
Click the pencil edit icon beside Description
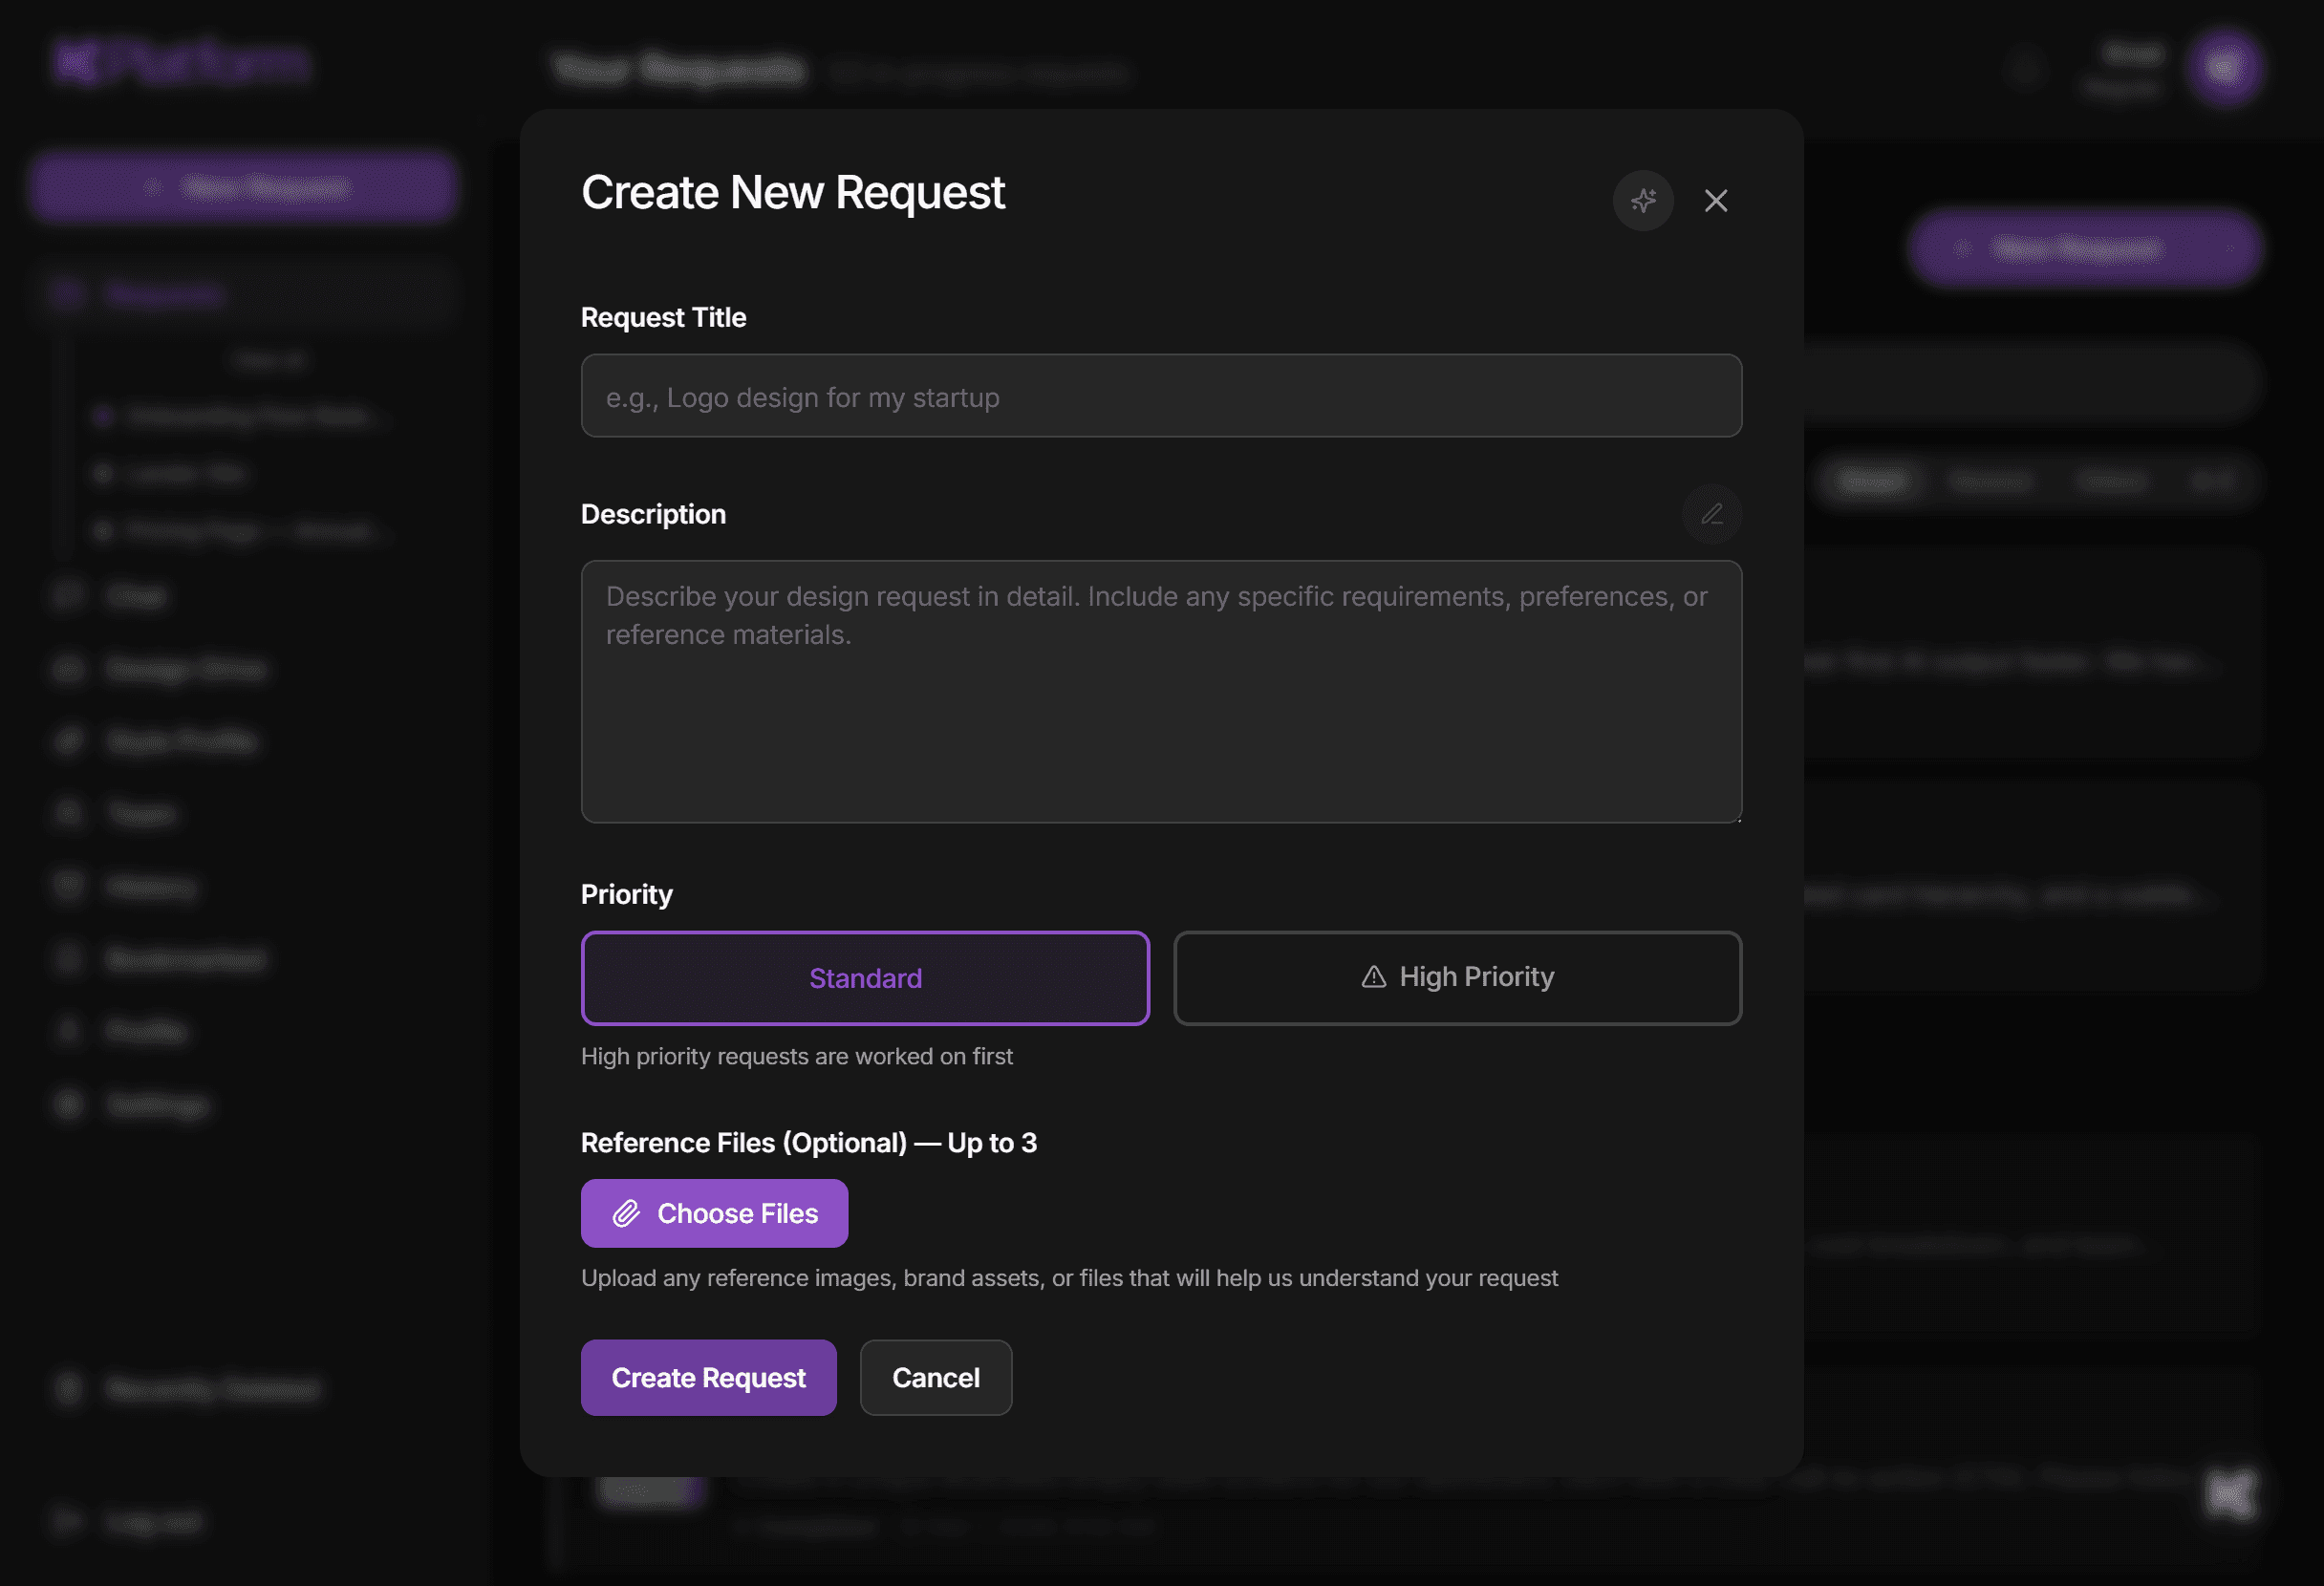pyautogui.click(x=1711, y=514)
